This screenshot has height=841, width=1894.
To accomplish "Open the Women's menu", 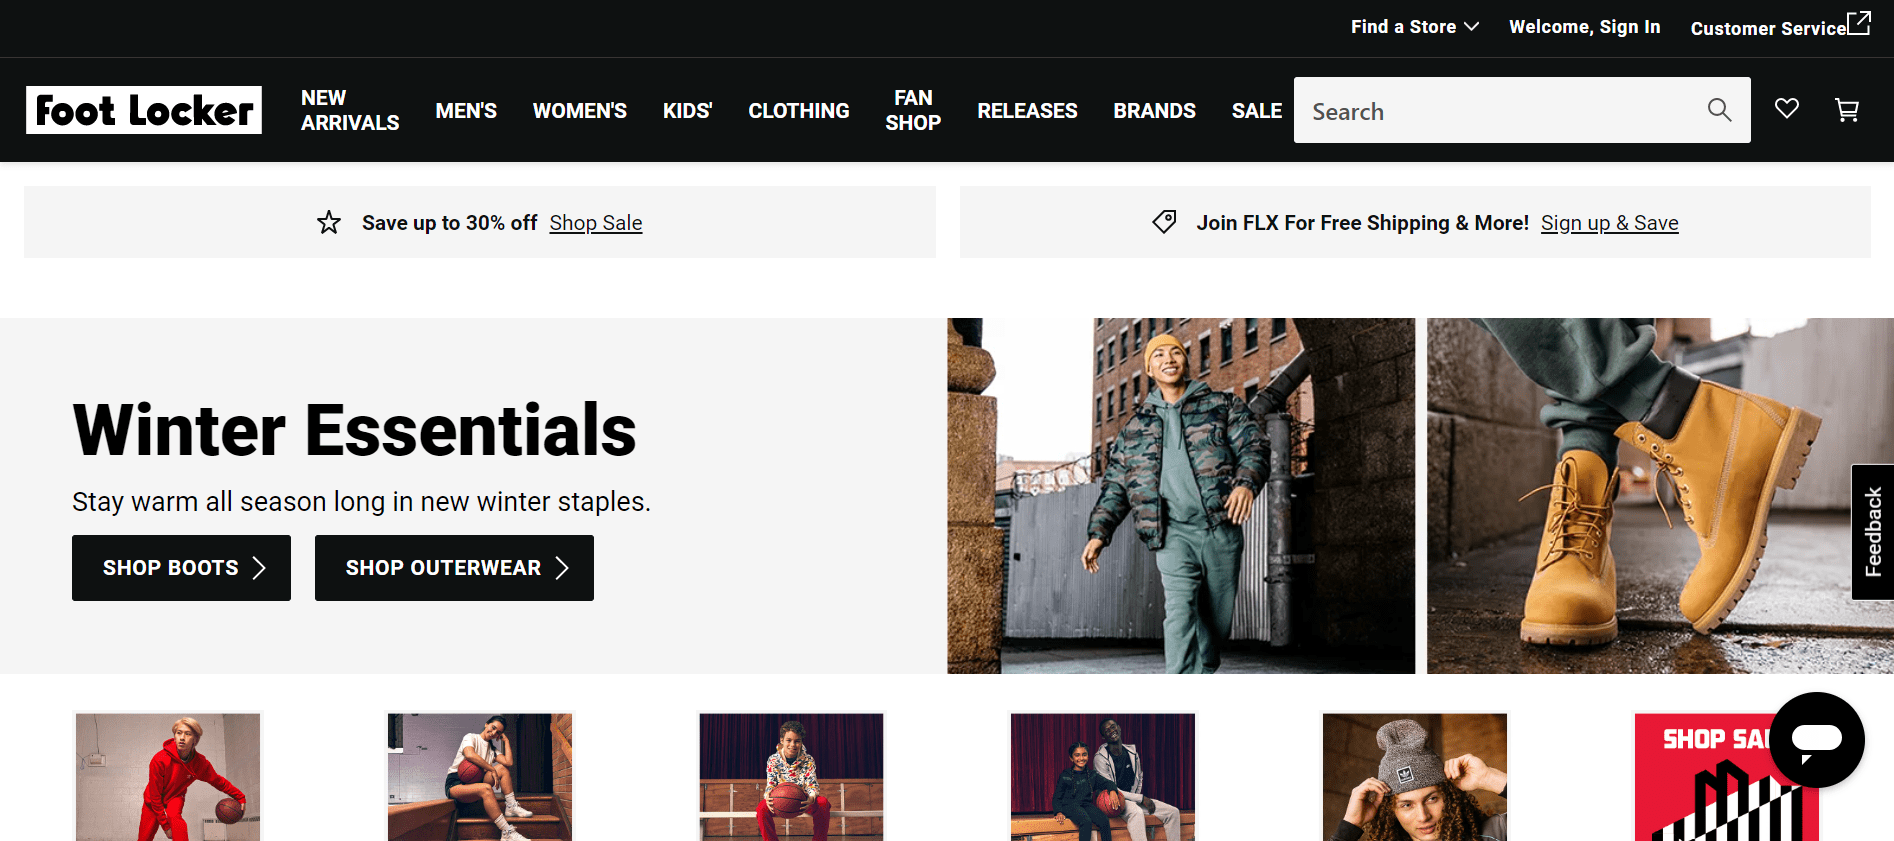I will click(x=580, y=110).
